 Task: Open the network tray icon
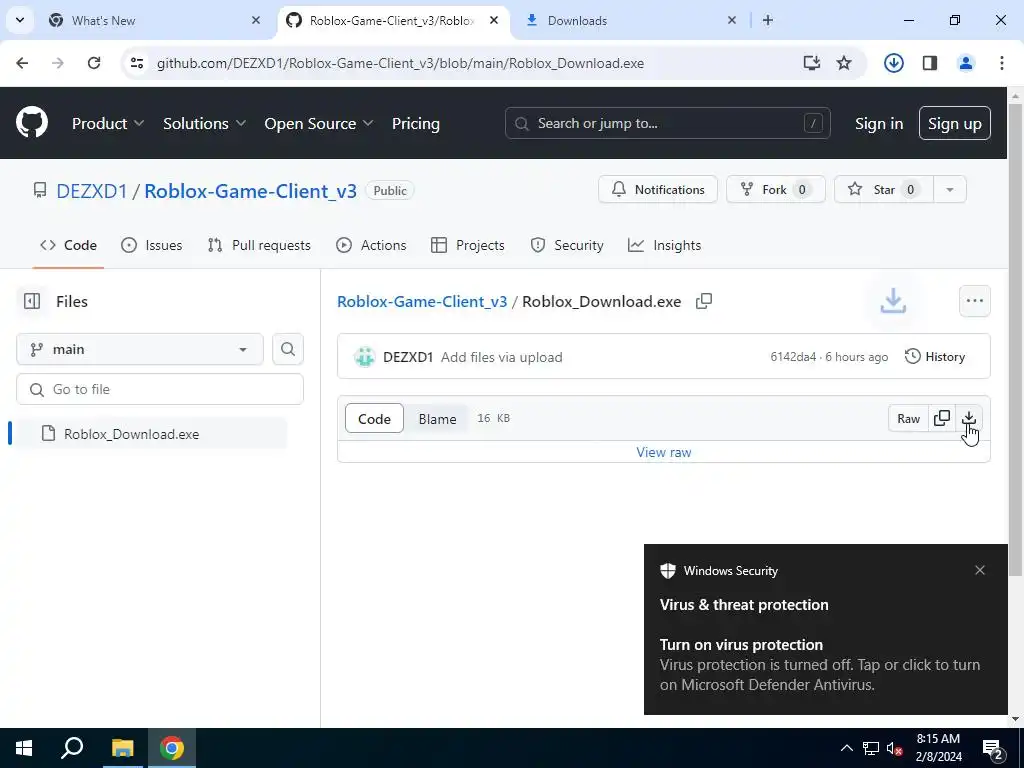[x=871, y=748]
